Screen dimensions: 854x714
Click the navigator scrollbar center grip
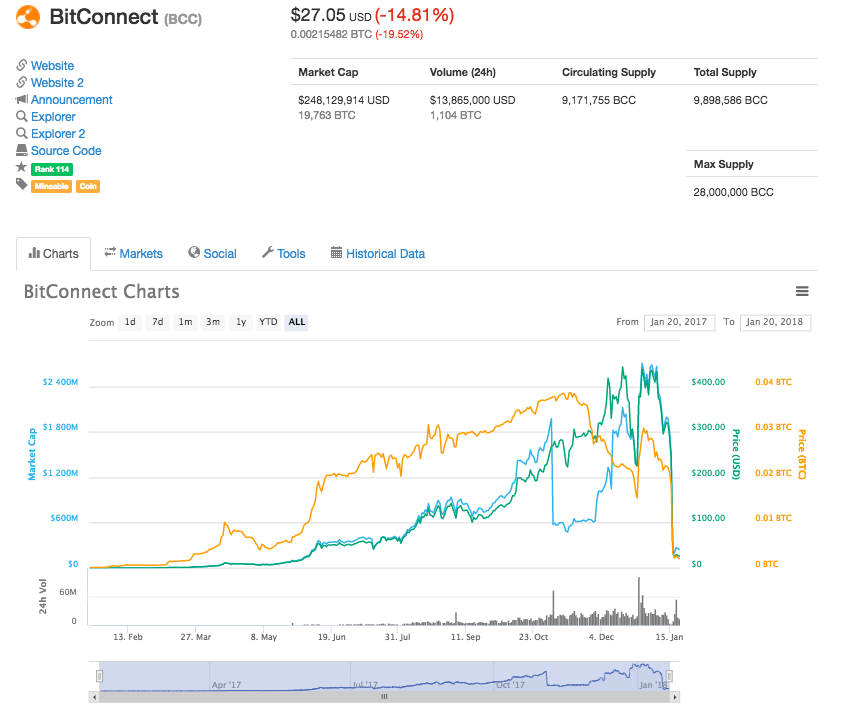tap(384, 697)
